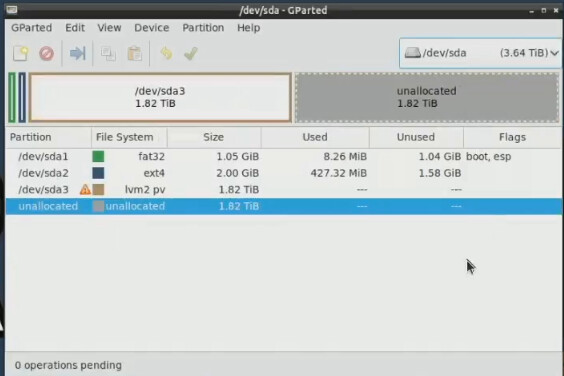This screenshot has width=564, height=376.
Task: Click the Copy partition icon
Action: 108,54
